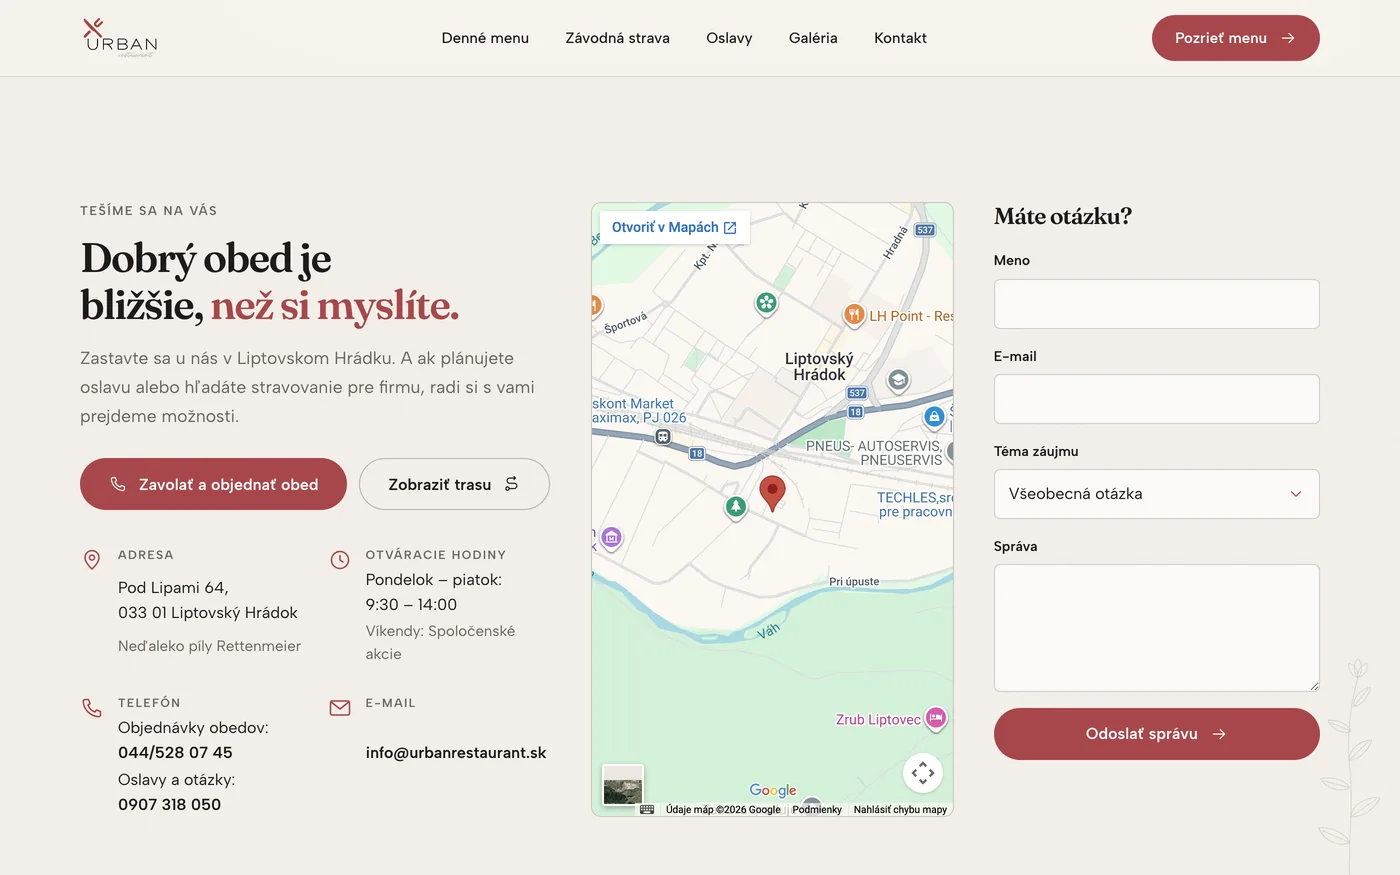Click the purple shopping marker on the map

tap(611, 538)
